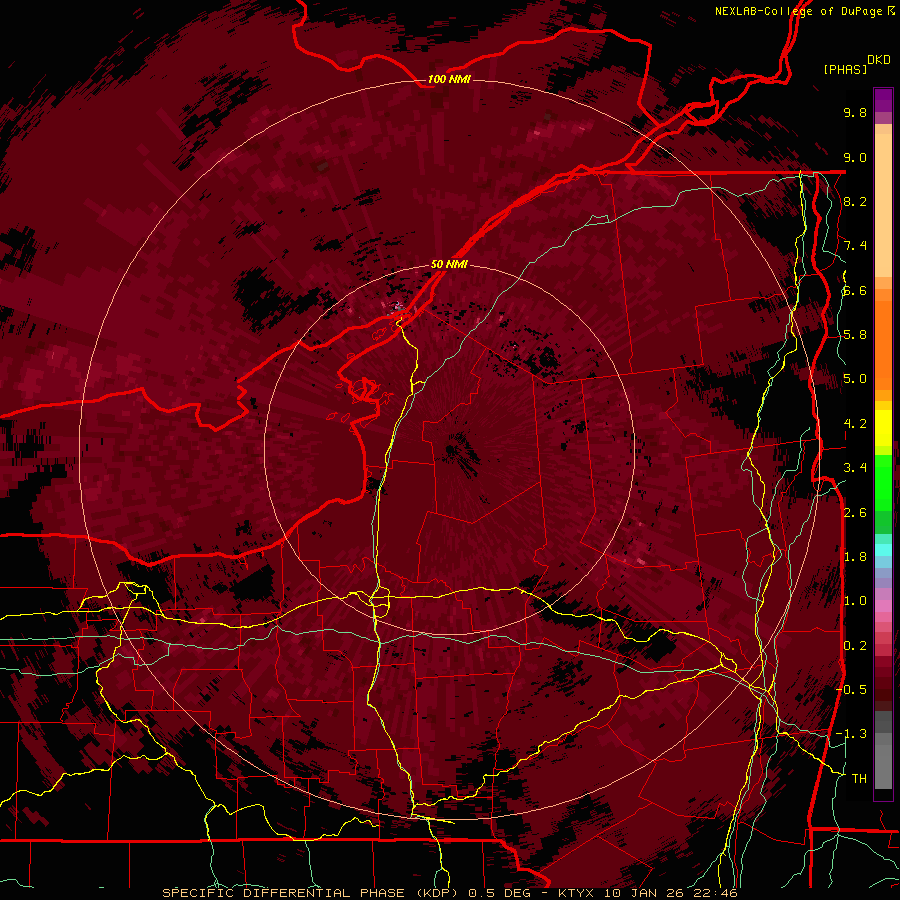
Task: Pick the yellow swatch on the color scale
Action: [883, 428]
